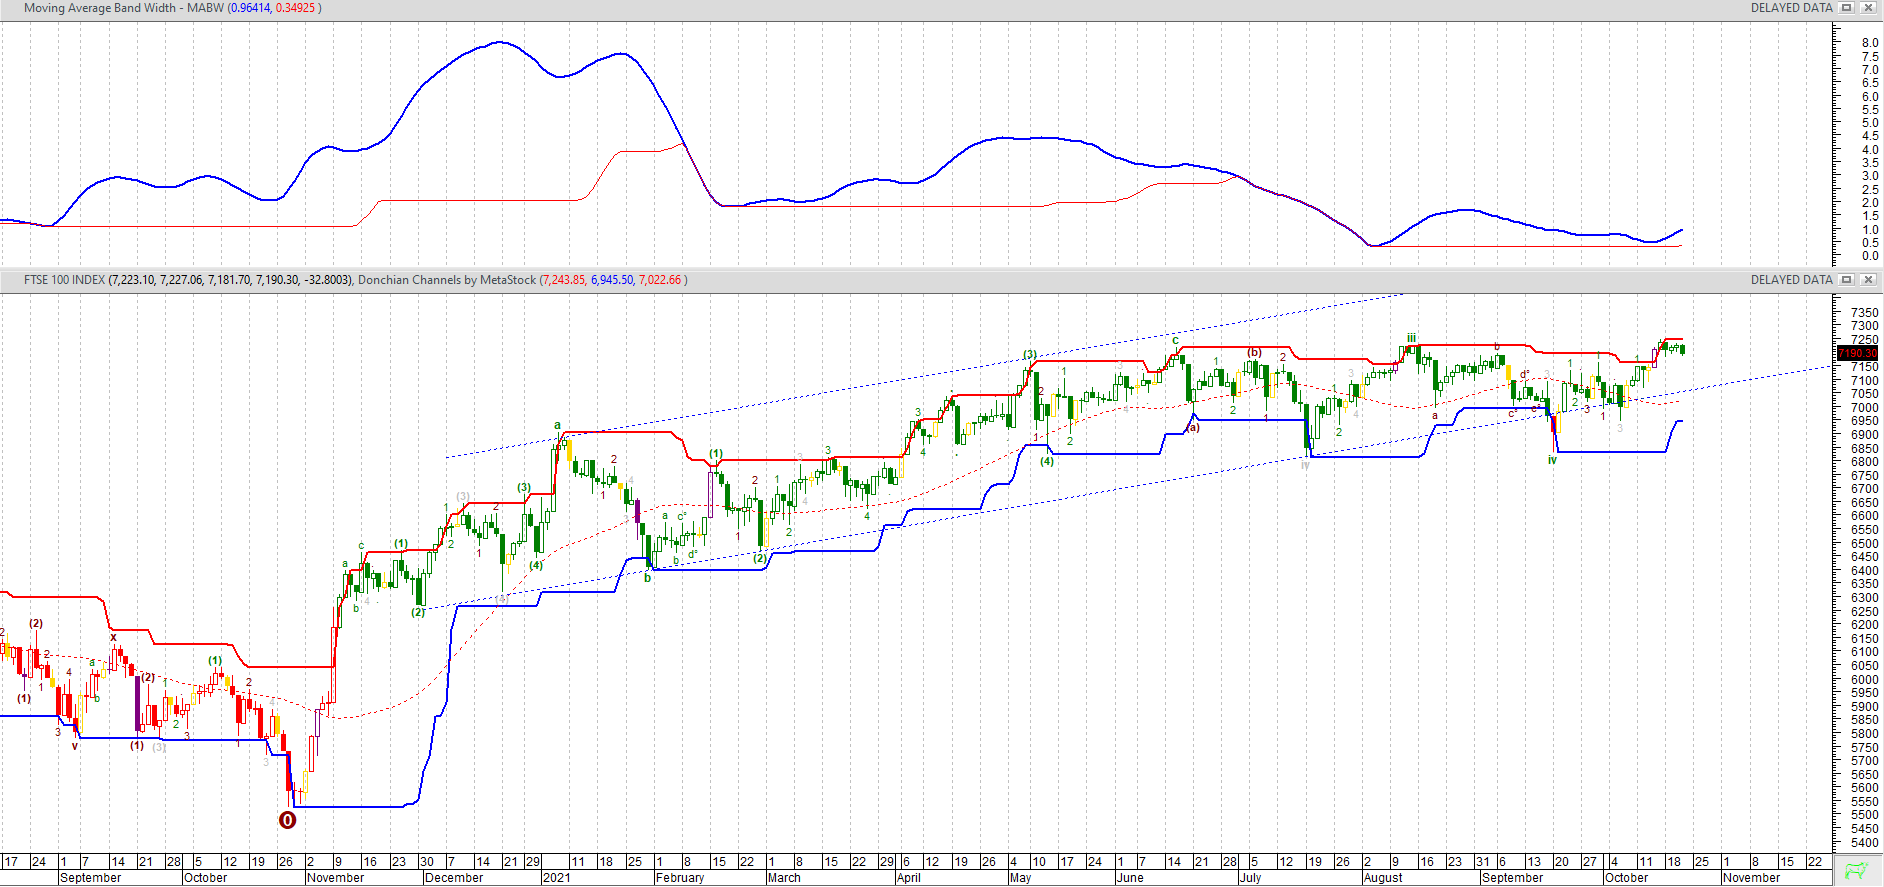Click the red x wave label
This screenshot has height=887, width=1884.
point(113,637)
